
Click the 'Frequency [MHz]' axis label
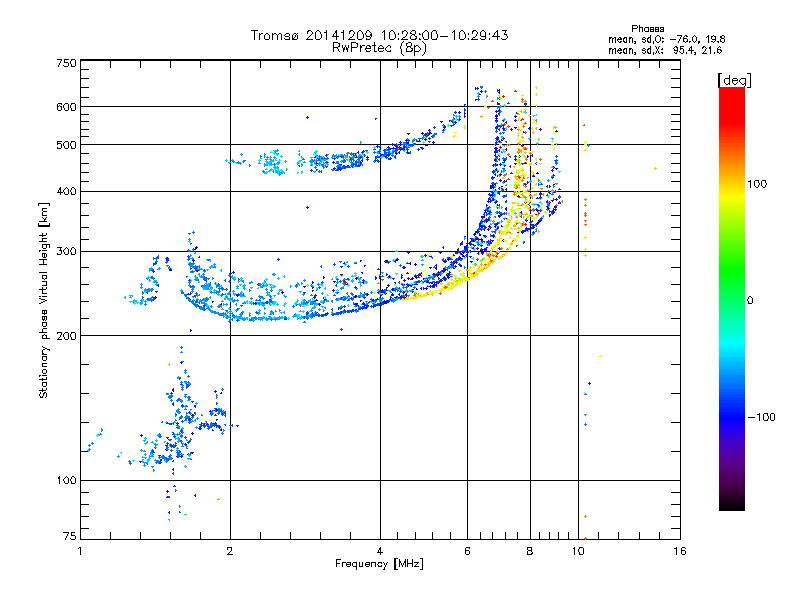[379, 564]
